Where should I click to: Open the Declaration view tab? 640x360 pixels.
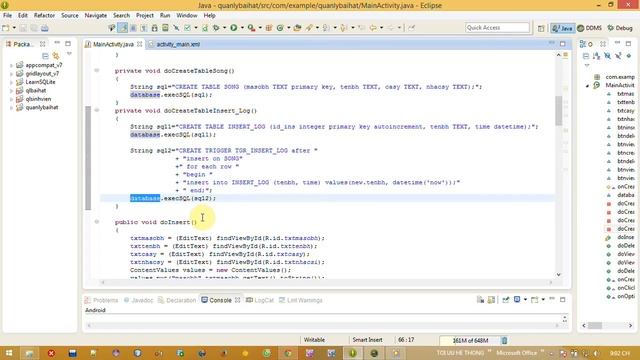pos(177,300)
